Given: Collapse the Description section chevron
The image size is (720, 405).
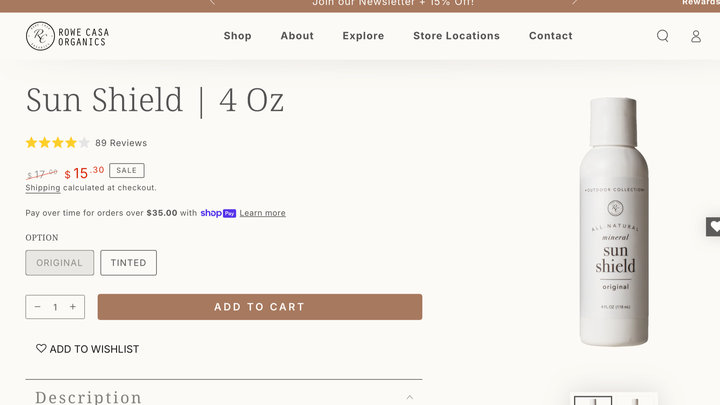Looking at the screenshot, I should (410, 397).
